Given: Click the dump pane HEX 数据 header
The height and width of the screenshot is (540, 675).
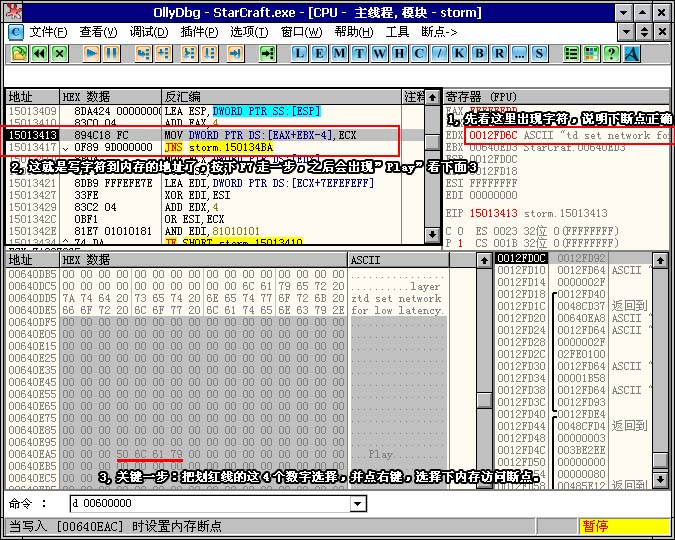Looking at the screenshot, I should (x=203, y=260).
